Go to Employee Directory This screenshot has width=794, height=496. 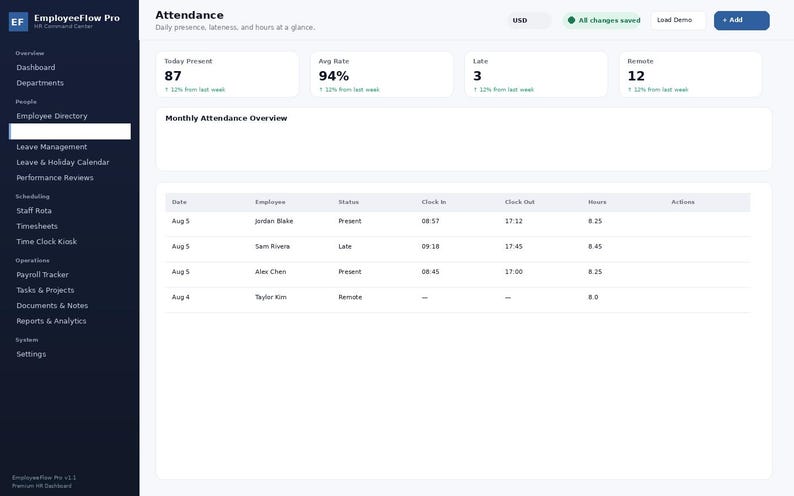52,116
